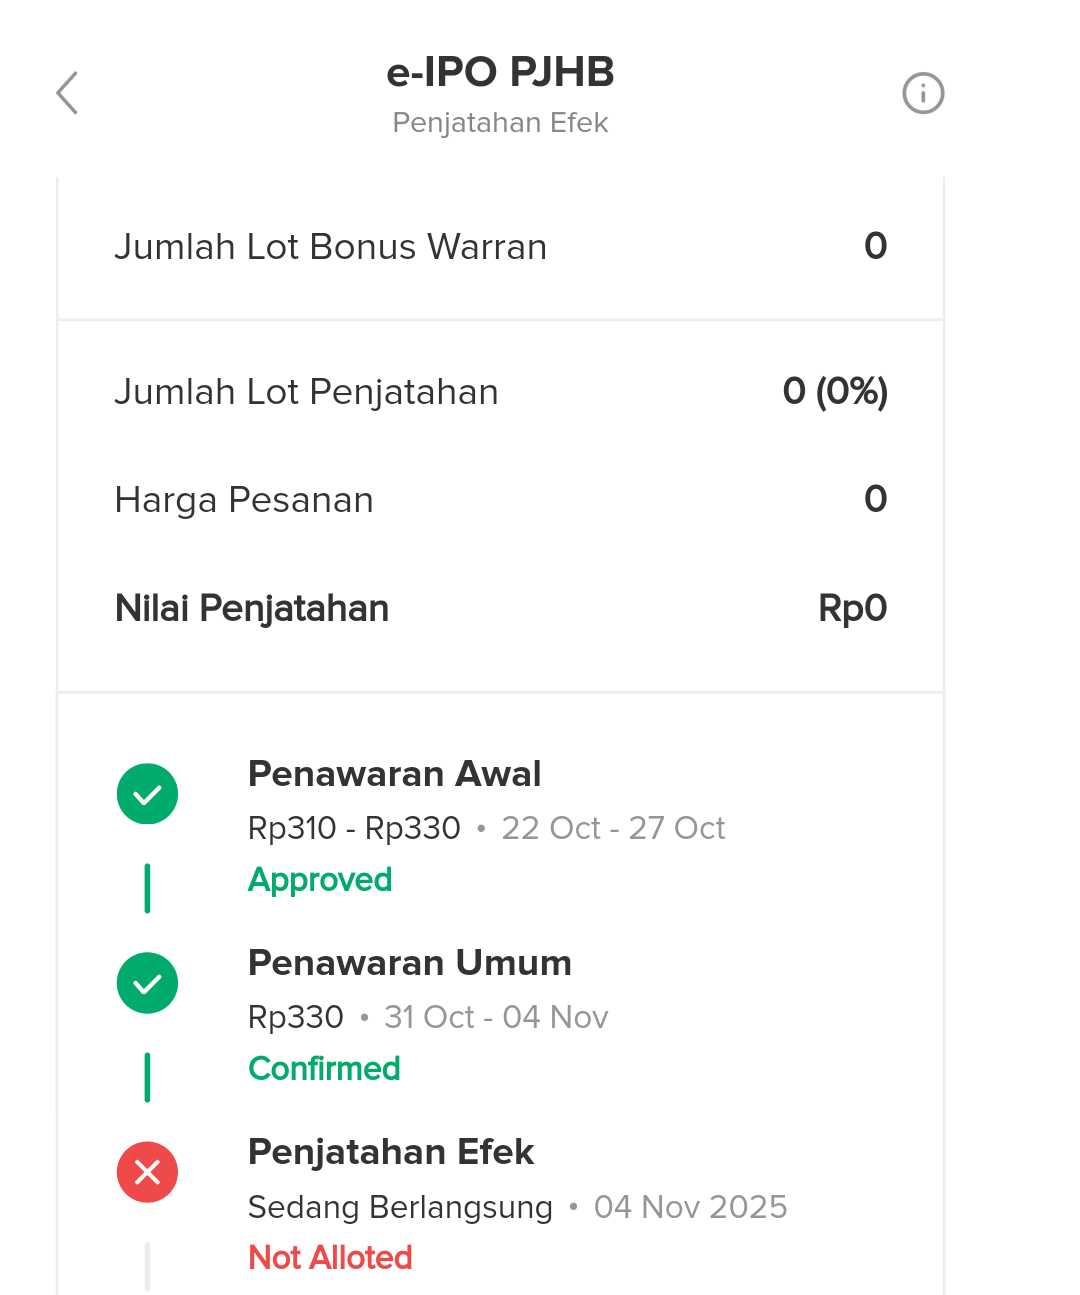Image resolution: width=1080 pixels, height=1295 pixels.
Task: Tap the Nilai Penjatahan label
Action: coord(252,608)
